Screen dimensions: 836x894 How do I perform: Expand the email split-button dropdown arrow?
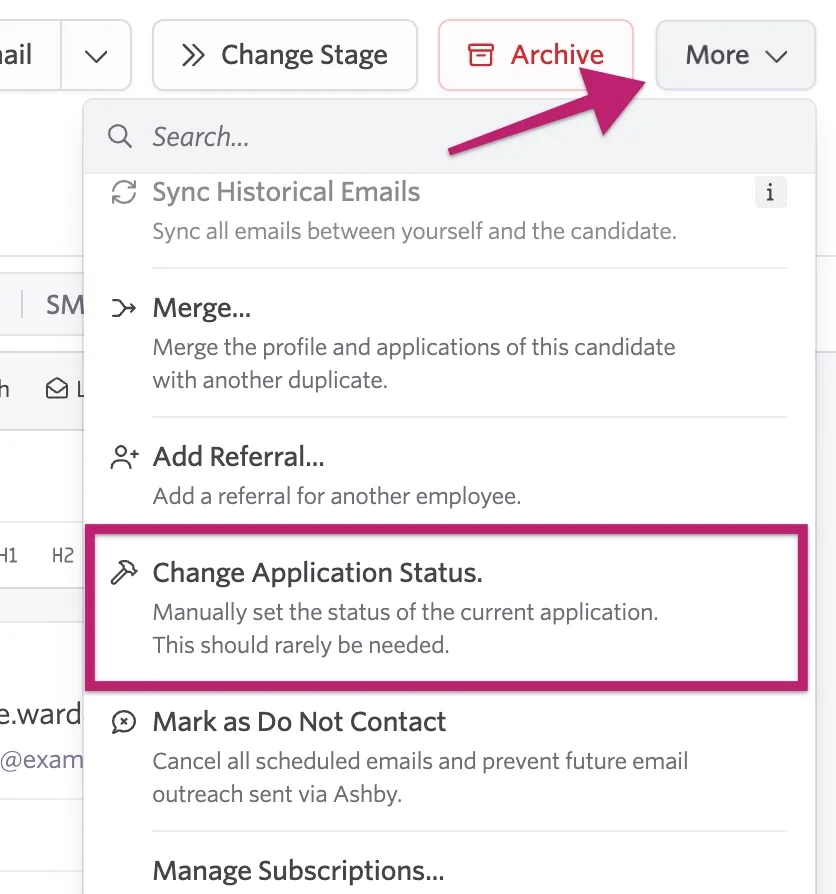[96, 55]
